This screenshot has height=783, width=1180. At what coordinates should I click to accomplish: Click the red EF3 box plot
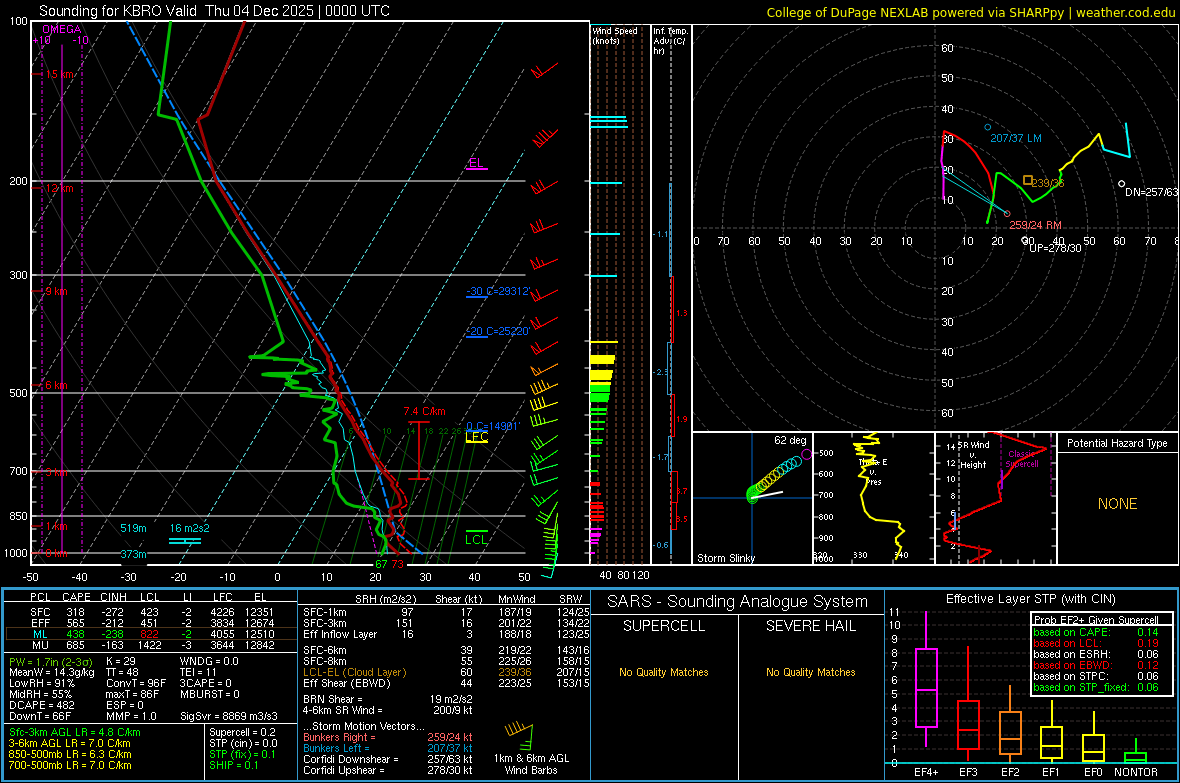tap(968, 704)
